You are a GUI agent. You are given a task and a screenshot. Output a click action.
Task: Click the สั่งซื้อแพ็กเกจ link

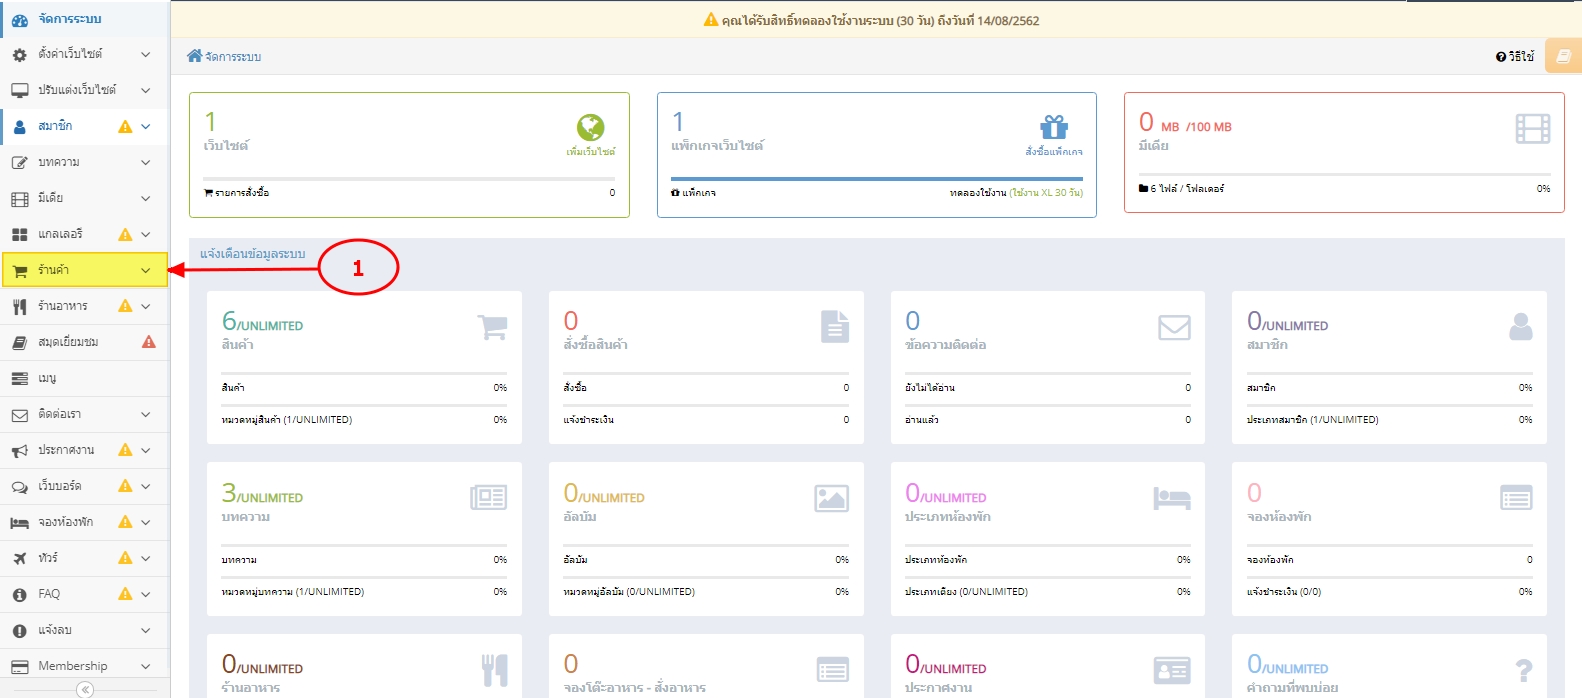pyautogui.click(x=1054, y=152)
